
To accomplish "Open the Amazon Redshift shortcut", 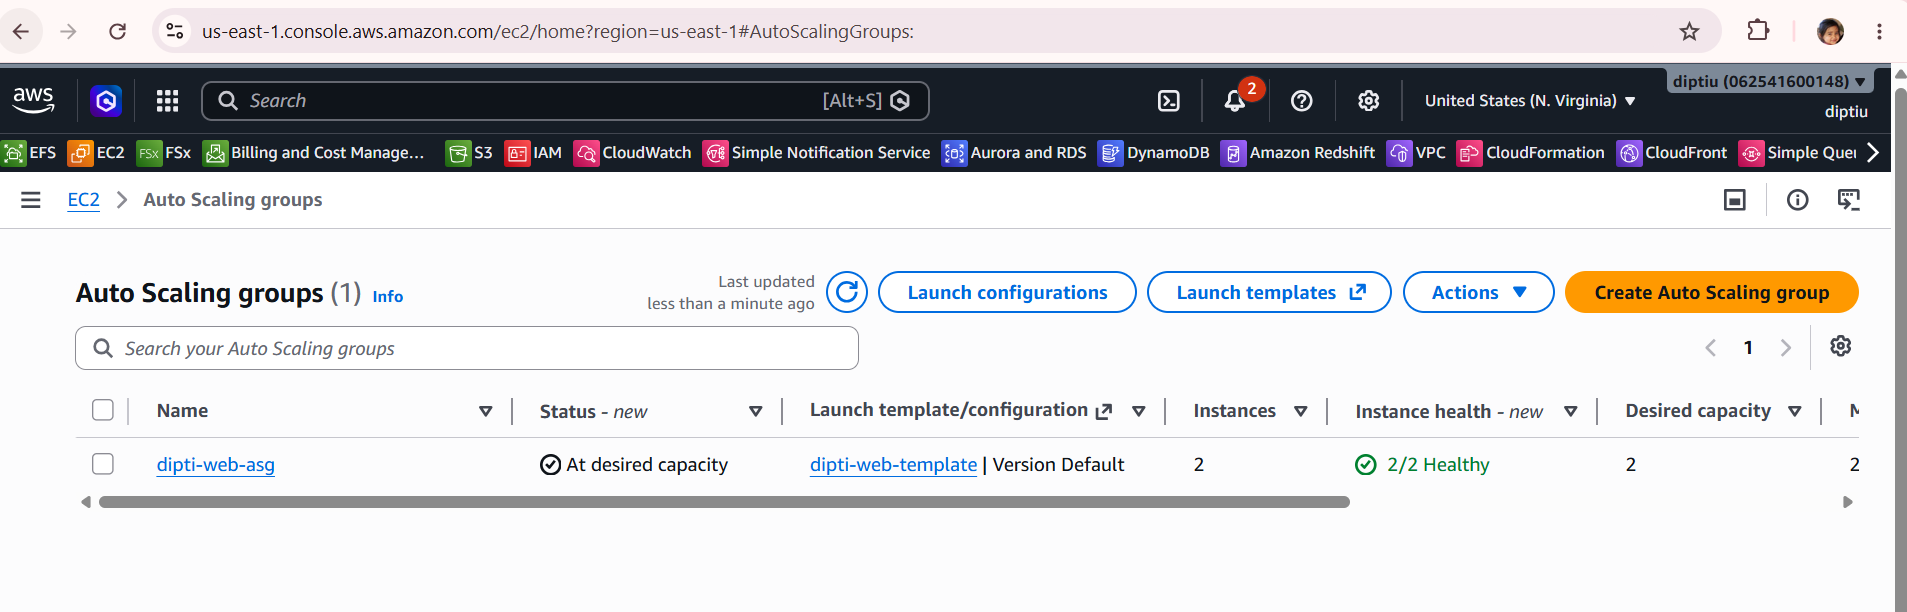I will click(x=1298, y=153).
